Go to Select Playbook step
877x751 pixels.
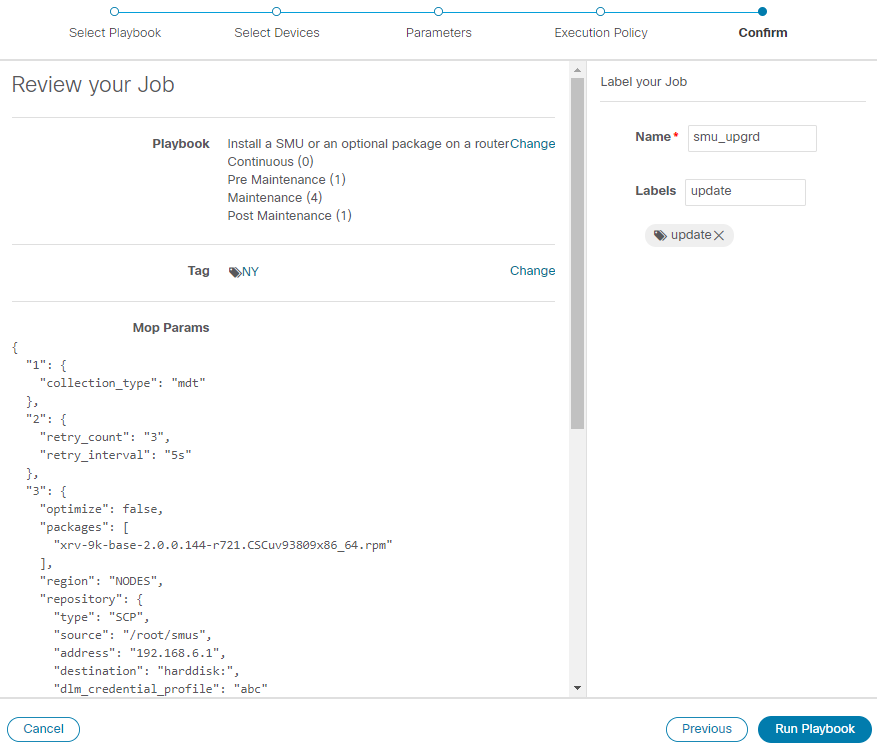pos(114,12)
